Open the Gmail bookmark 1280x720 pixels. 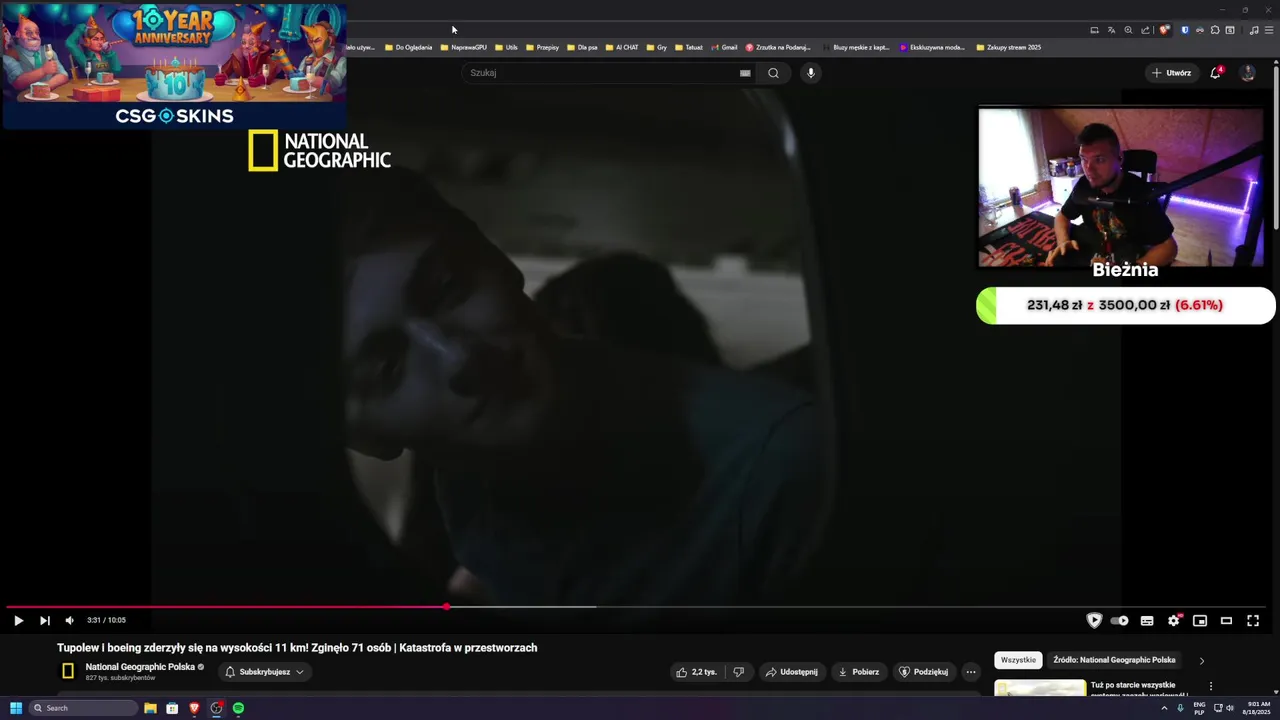(724, 47)
